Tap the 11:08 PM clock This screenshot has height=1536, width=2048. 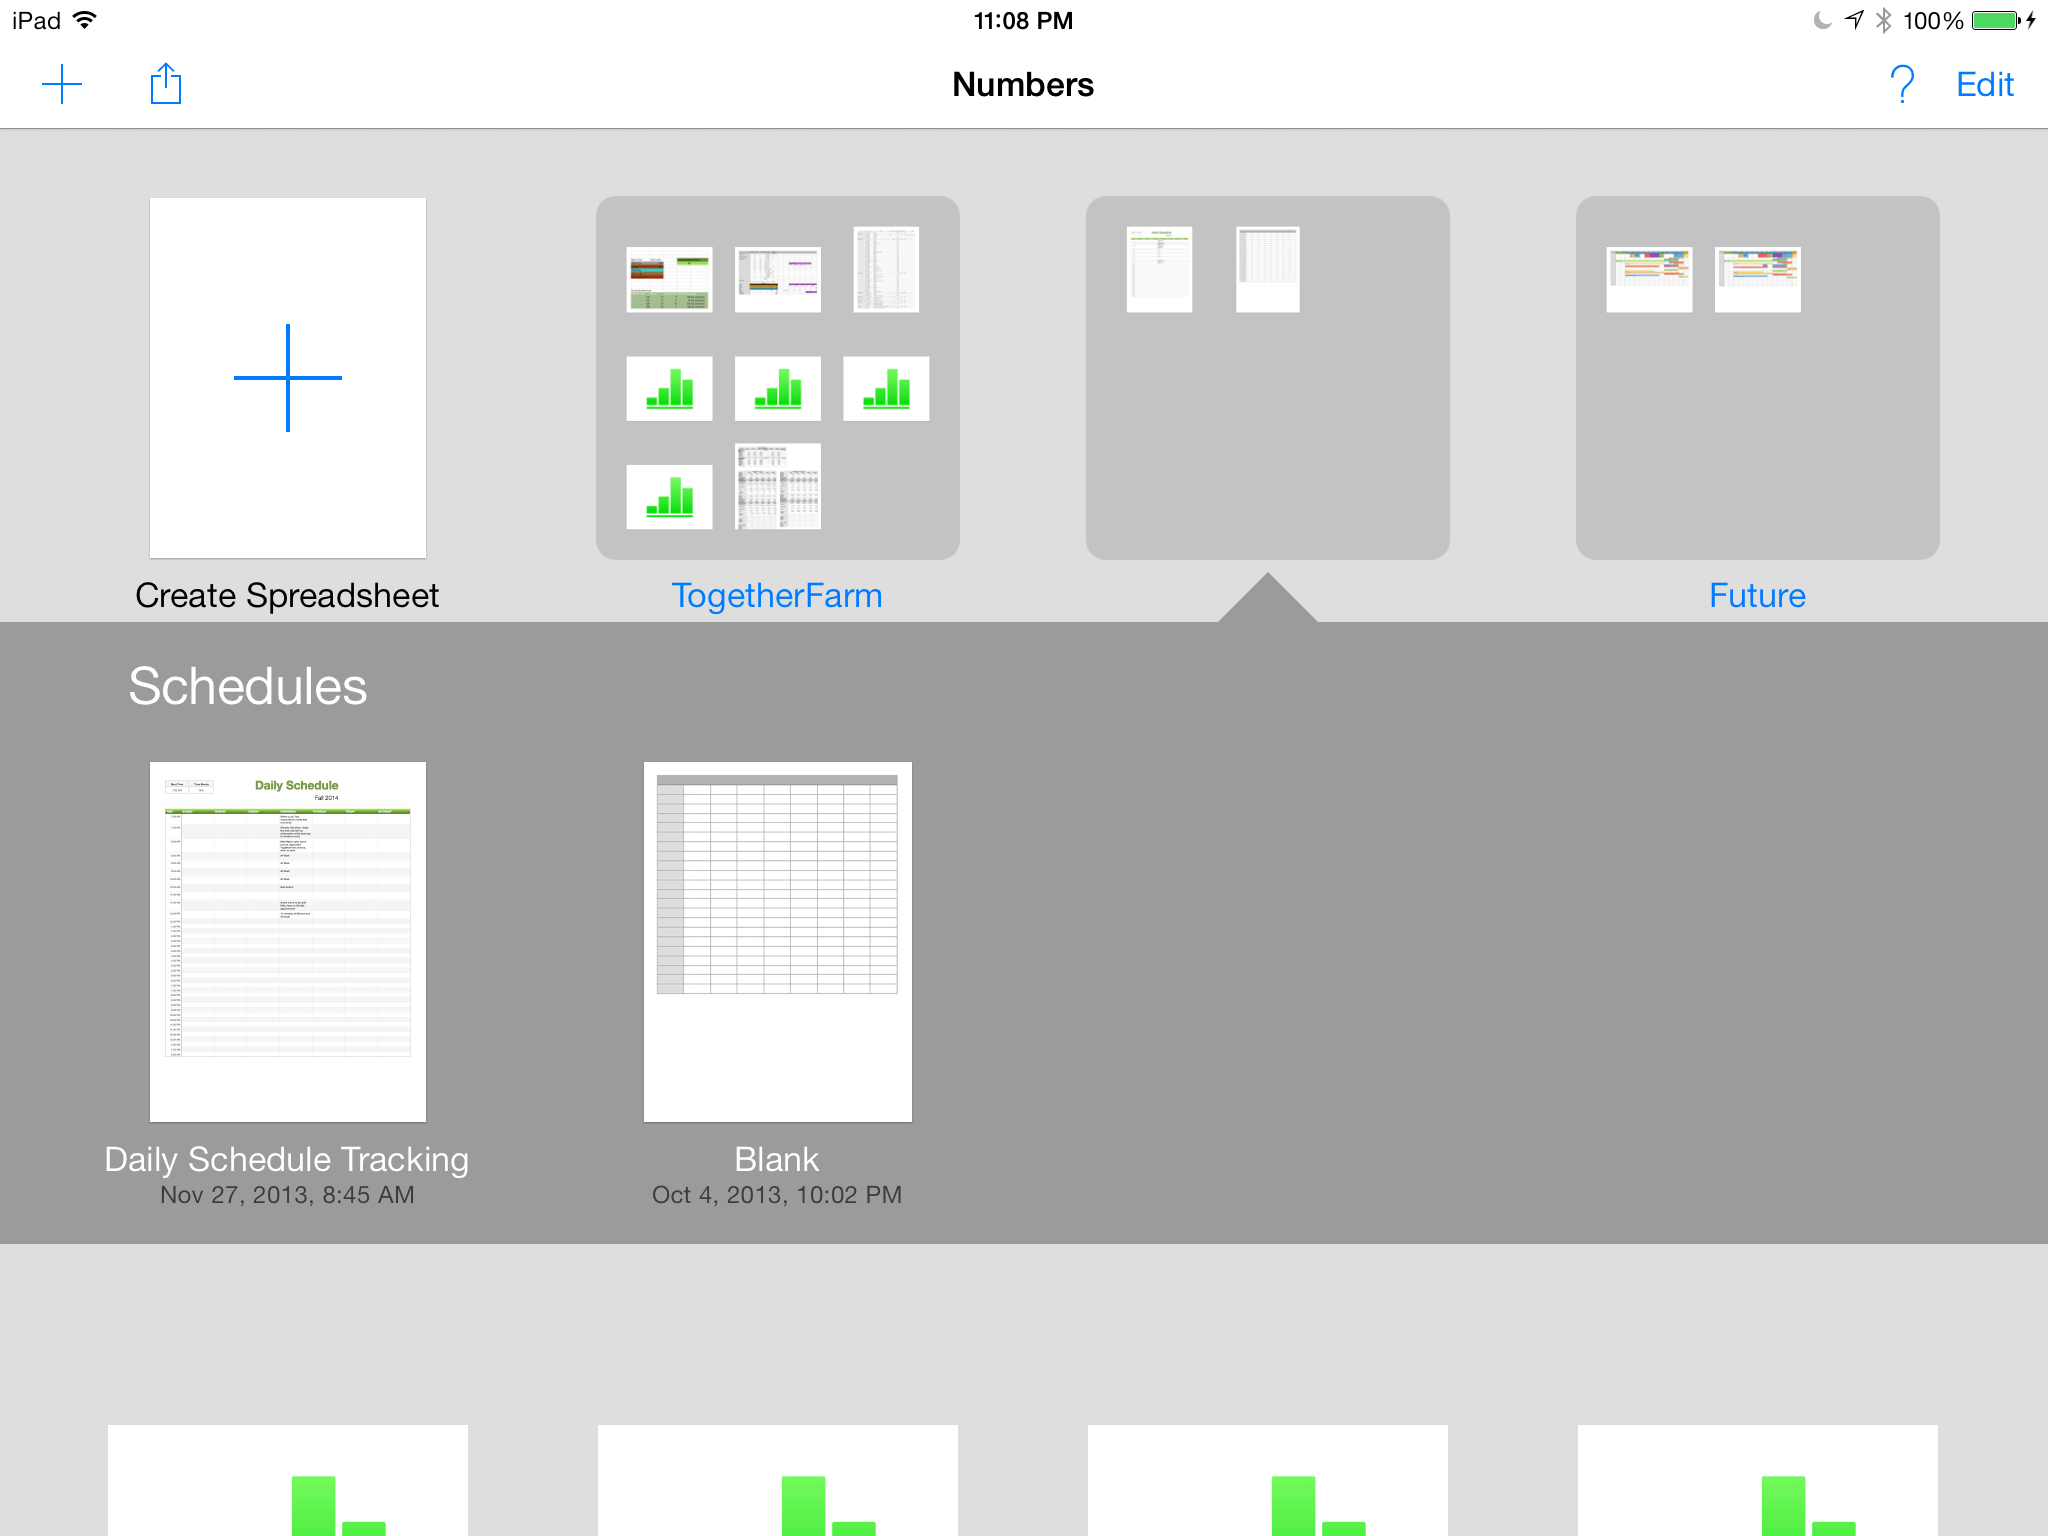click(x=1023, y=21)
